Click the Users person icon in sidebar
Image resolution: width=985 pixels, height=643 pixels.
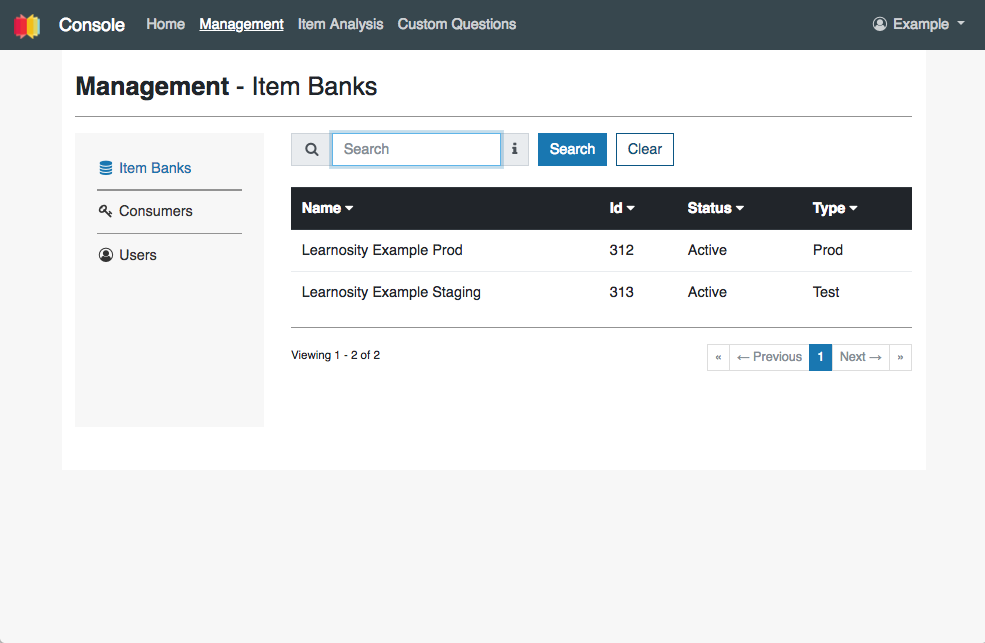pos(106,255)
